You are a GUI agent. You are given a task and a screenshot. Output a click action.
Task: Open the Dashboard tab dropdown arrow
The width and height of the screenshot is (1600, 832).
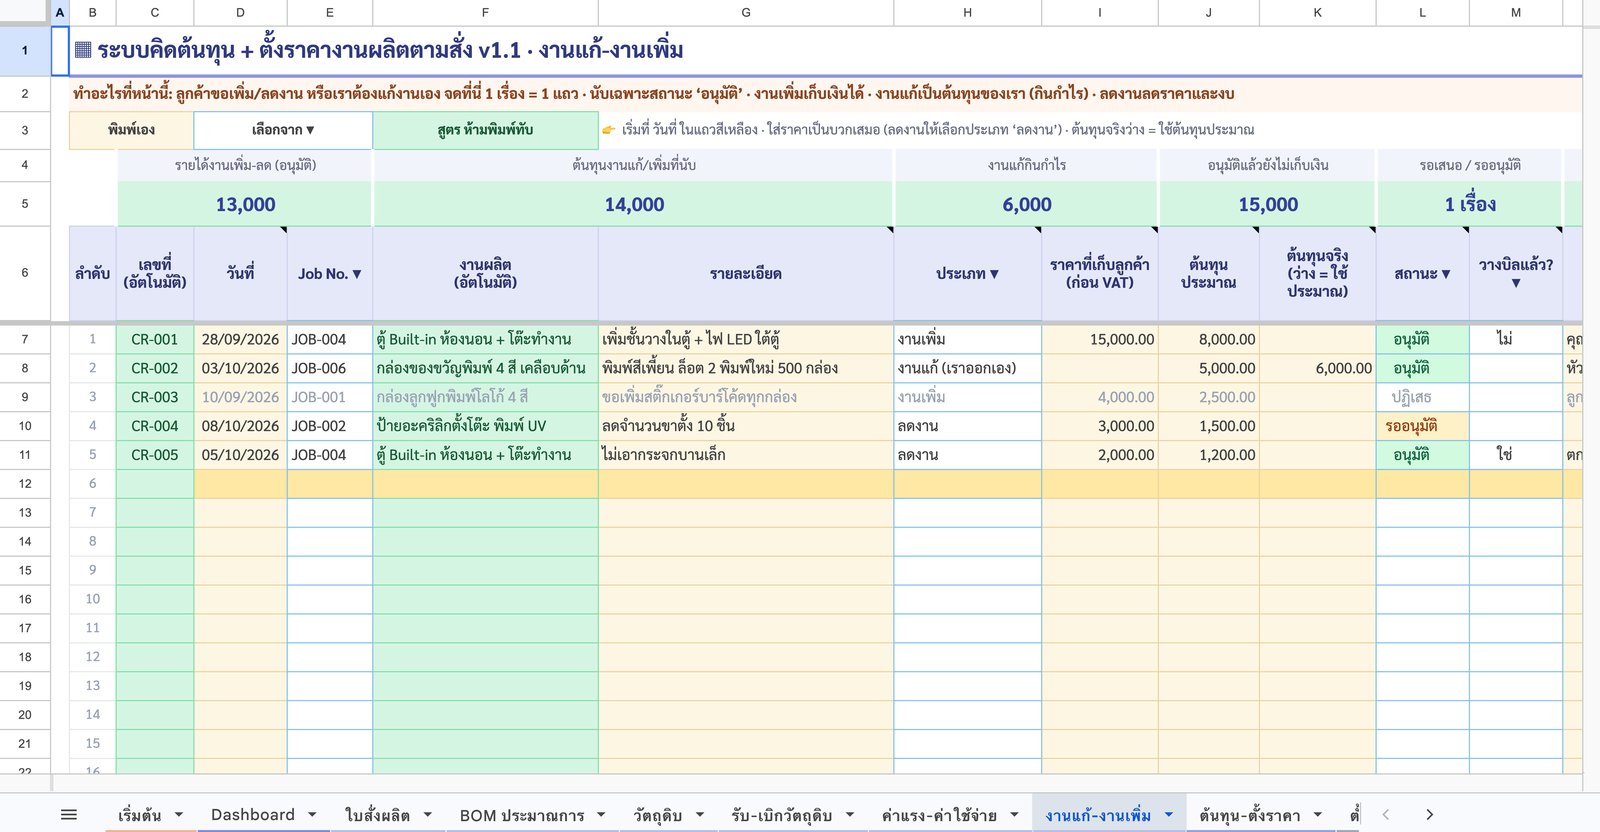click(x=312, y=815)
